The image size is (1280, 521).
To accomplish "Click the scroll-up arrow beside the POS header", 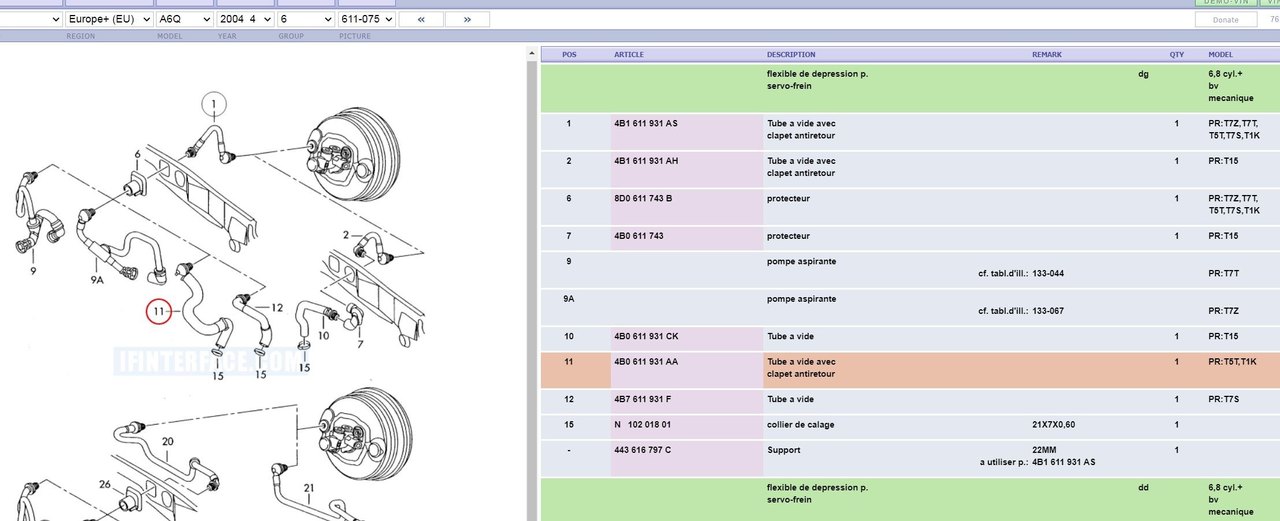I will (x=530, y=55).
